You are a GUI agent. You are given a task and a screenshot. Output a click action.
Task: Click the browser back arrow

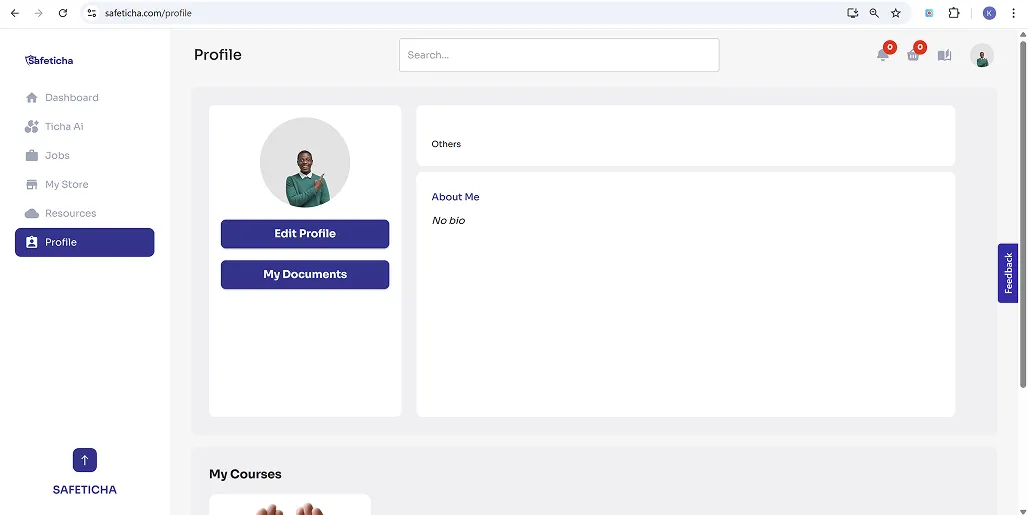pyautogui.click(x=14, y=13)
